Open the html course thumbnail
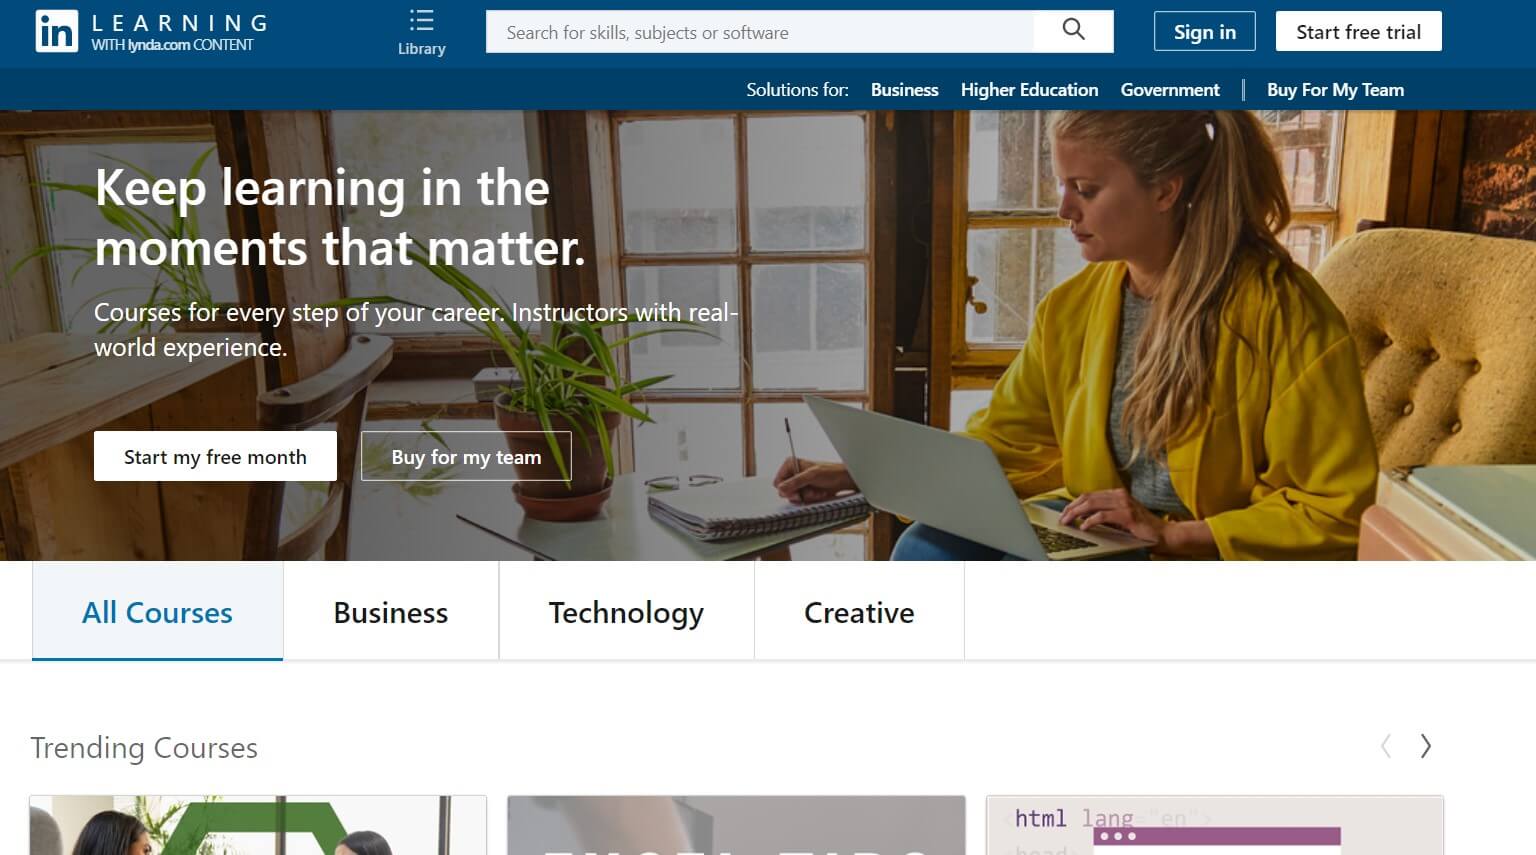The height and width of the screenshot is (855, 1536). click(1214, 825)
